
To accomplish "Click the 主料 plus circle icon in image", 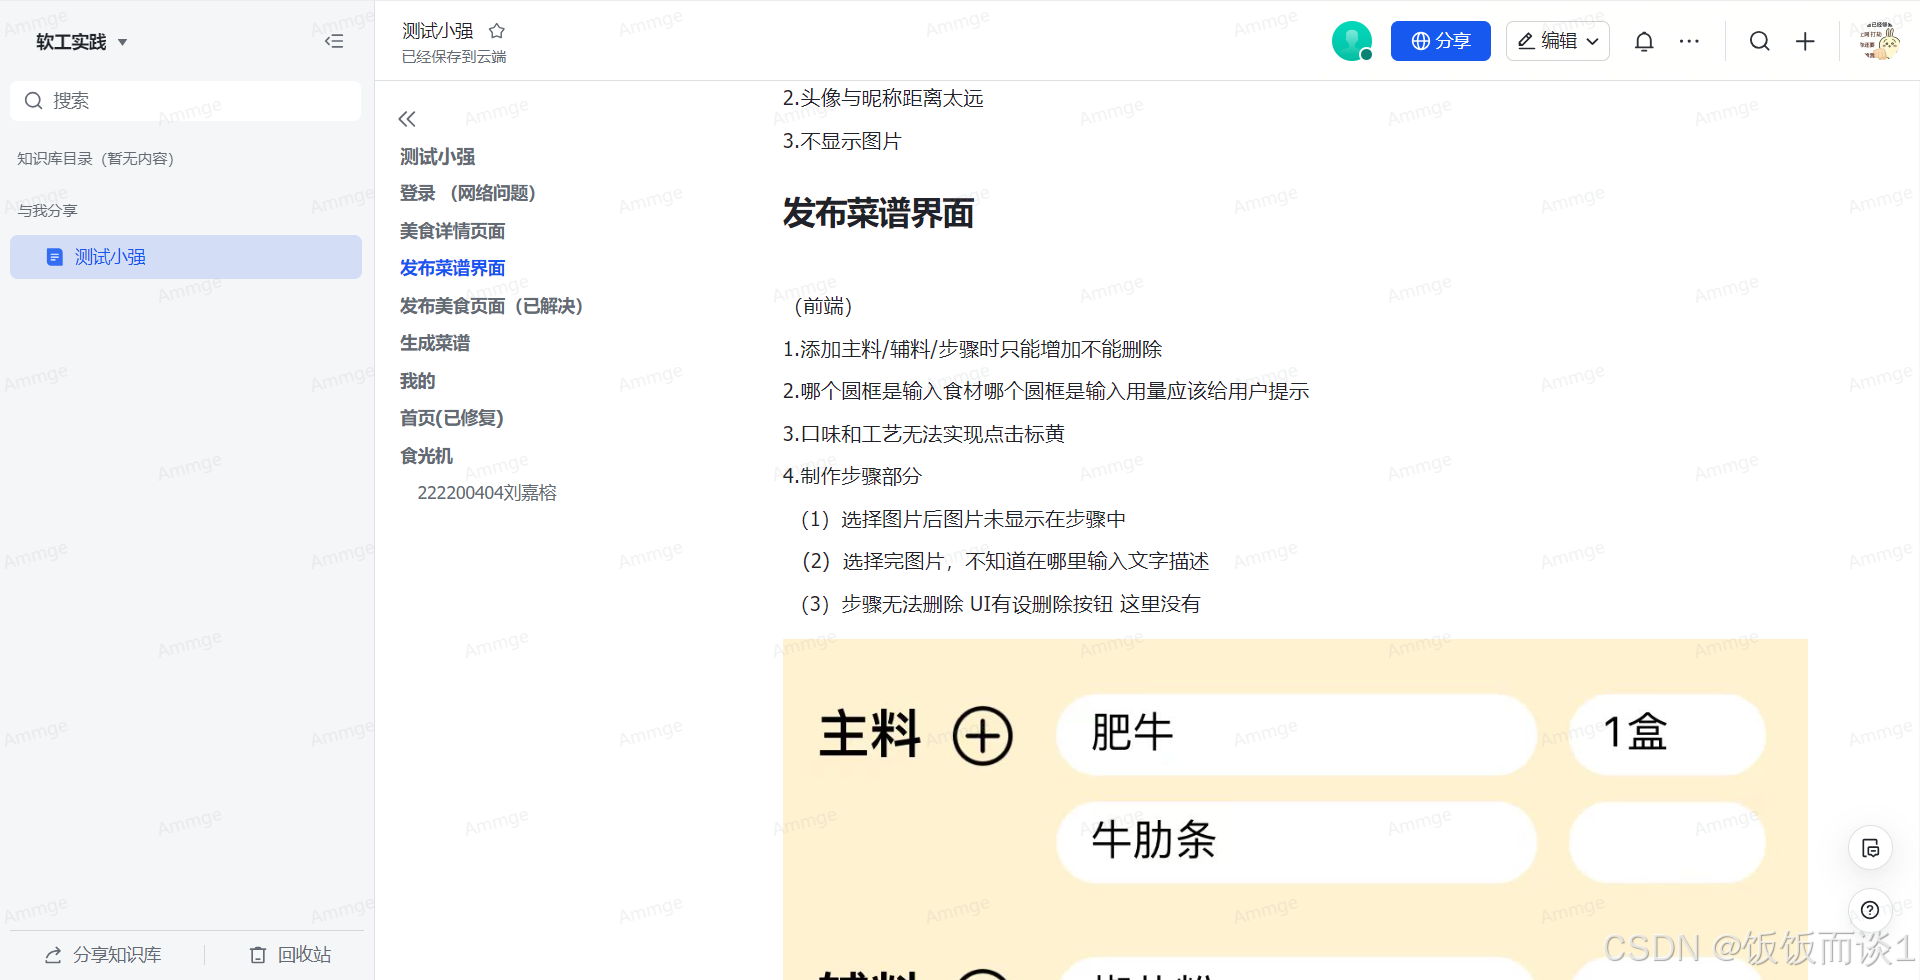I will [983, 736].
